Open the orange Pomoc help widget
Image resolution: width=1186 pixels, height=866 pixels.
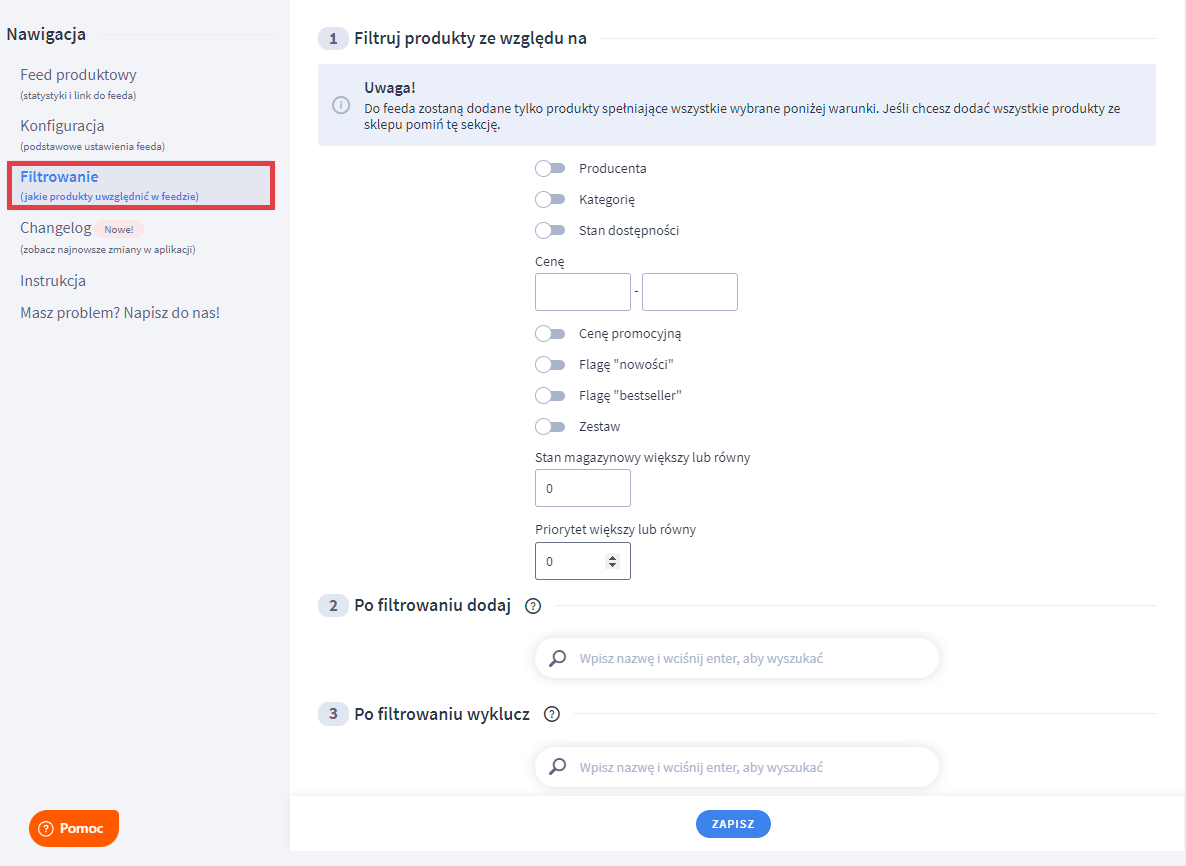click(74, 828)
